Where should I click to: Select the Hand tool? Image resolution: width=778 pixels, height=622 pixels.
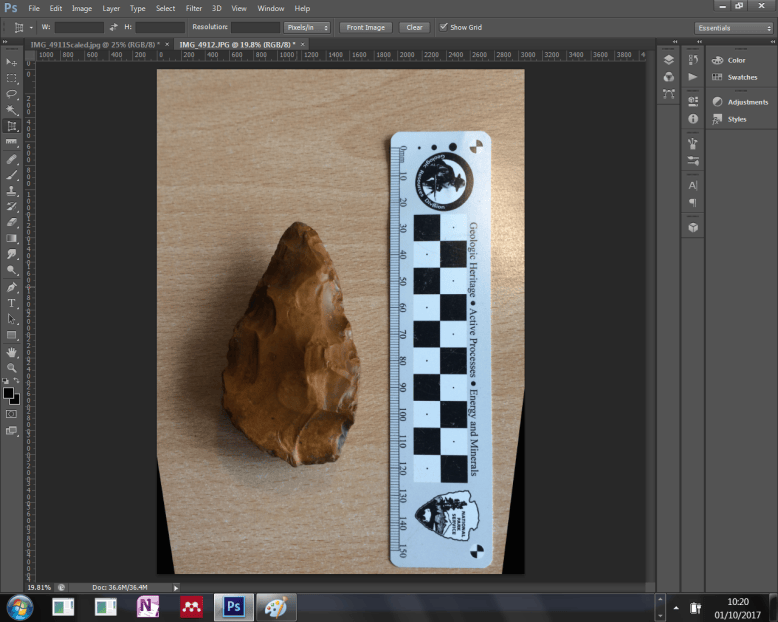click(x=11, y=352)
